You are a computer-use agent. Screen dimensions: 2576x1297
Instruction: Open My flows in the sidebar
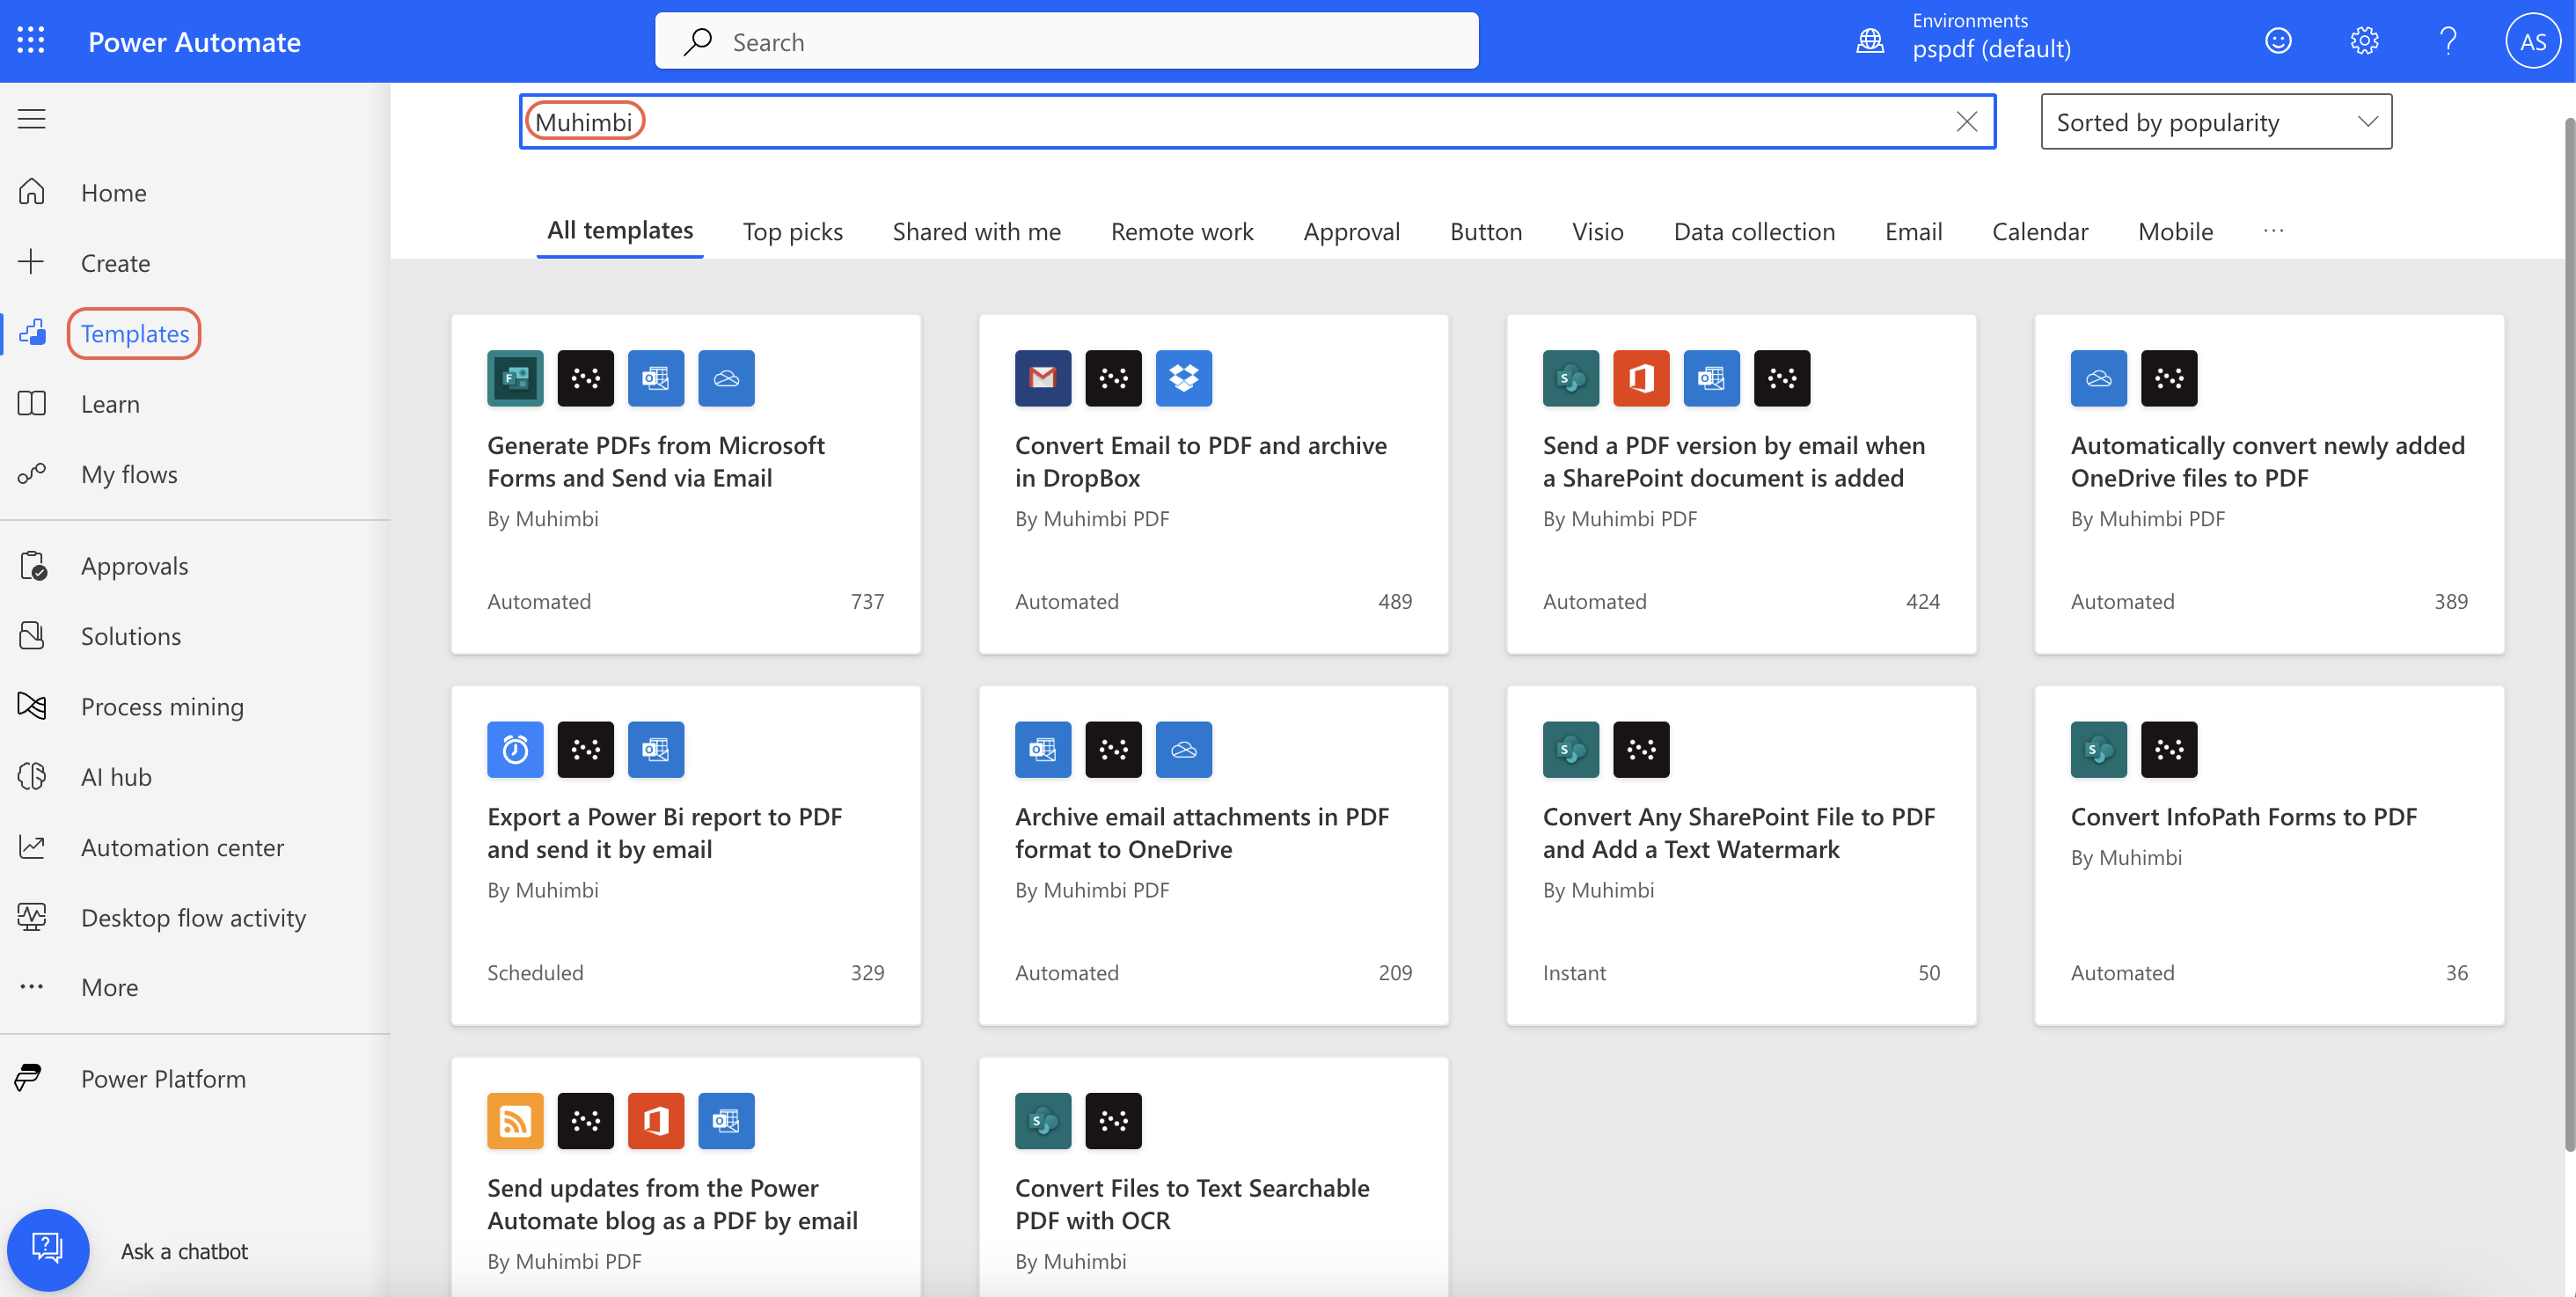coord(129,474)
